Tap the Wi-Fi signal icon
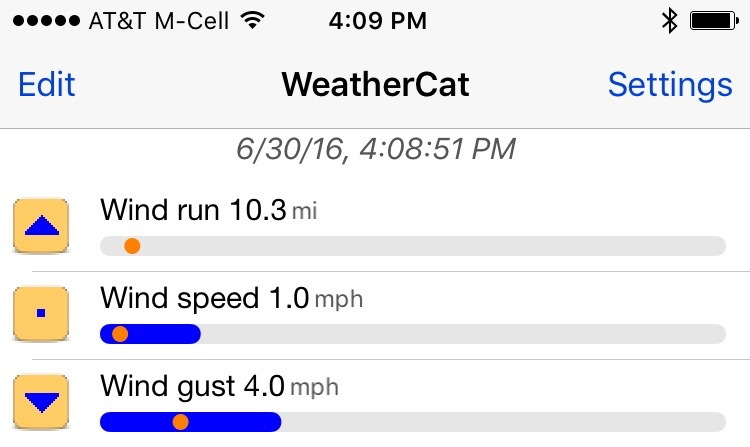Screen dimensions: 750x447 [252, 20]
